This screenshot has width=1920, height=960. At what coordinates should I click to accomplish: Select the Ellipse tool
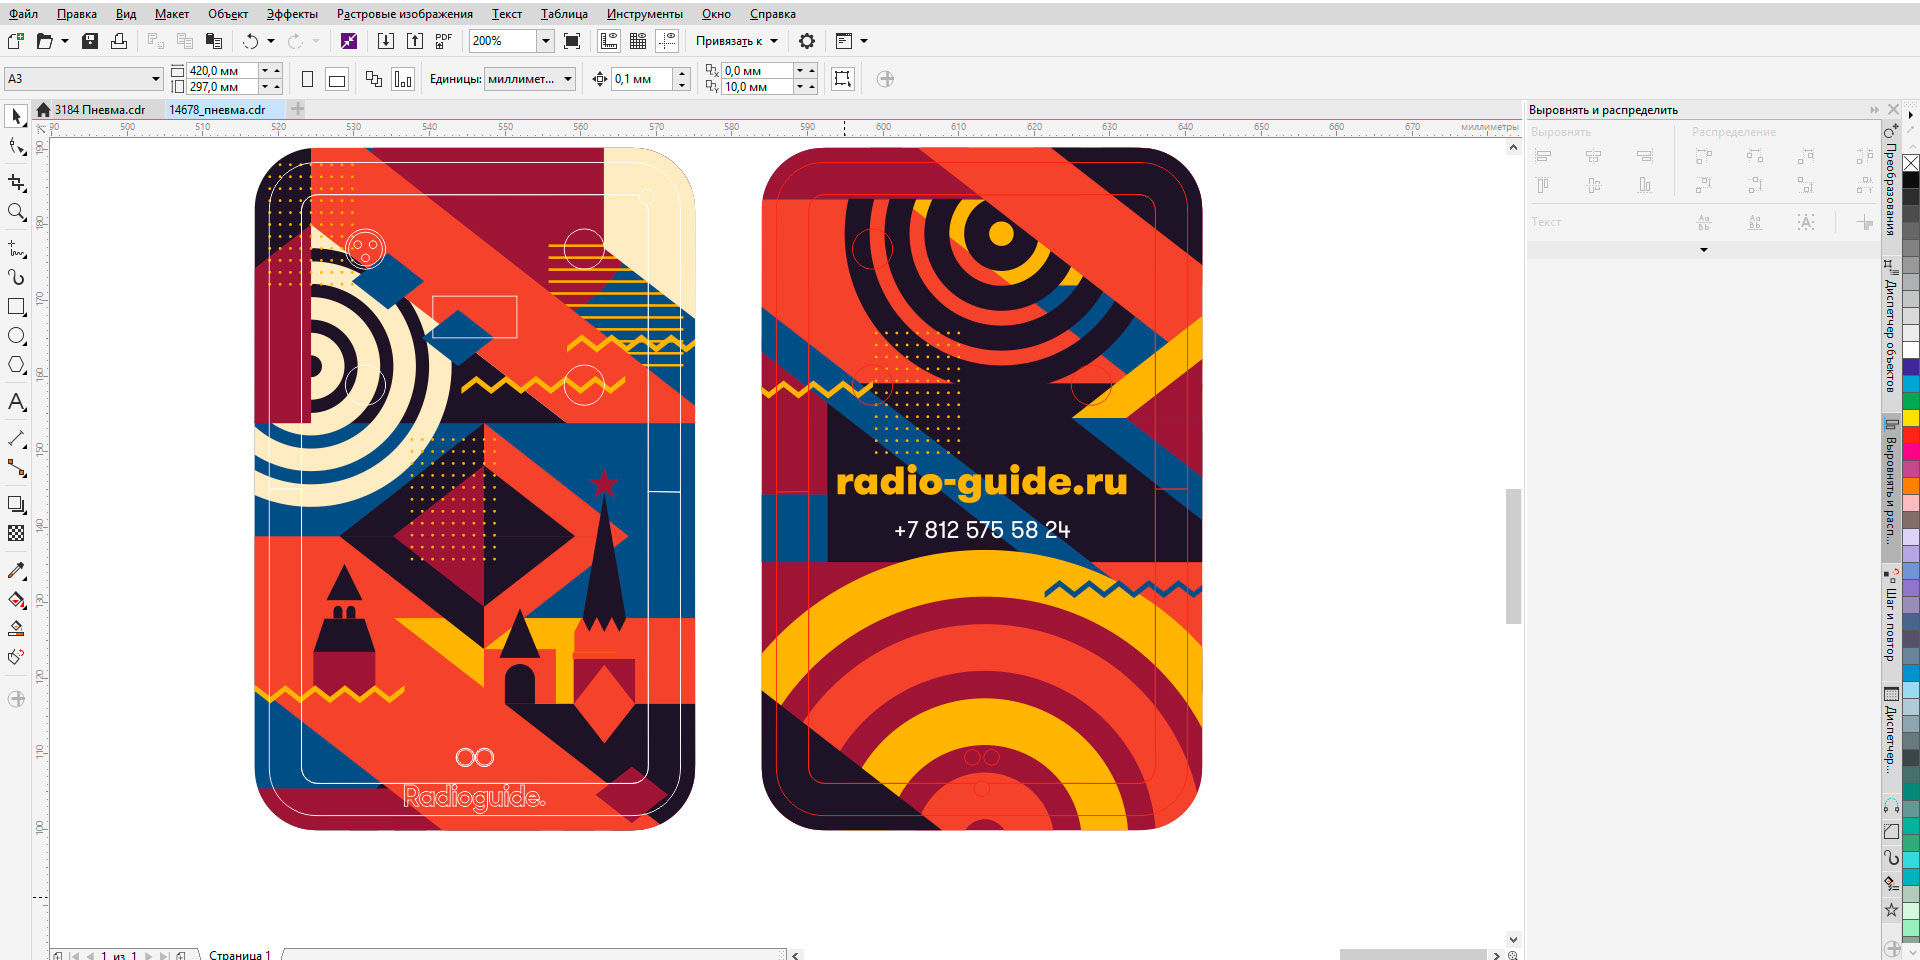pos(16,336)
